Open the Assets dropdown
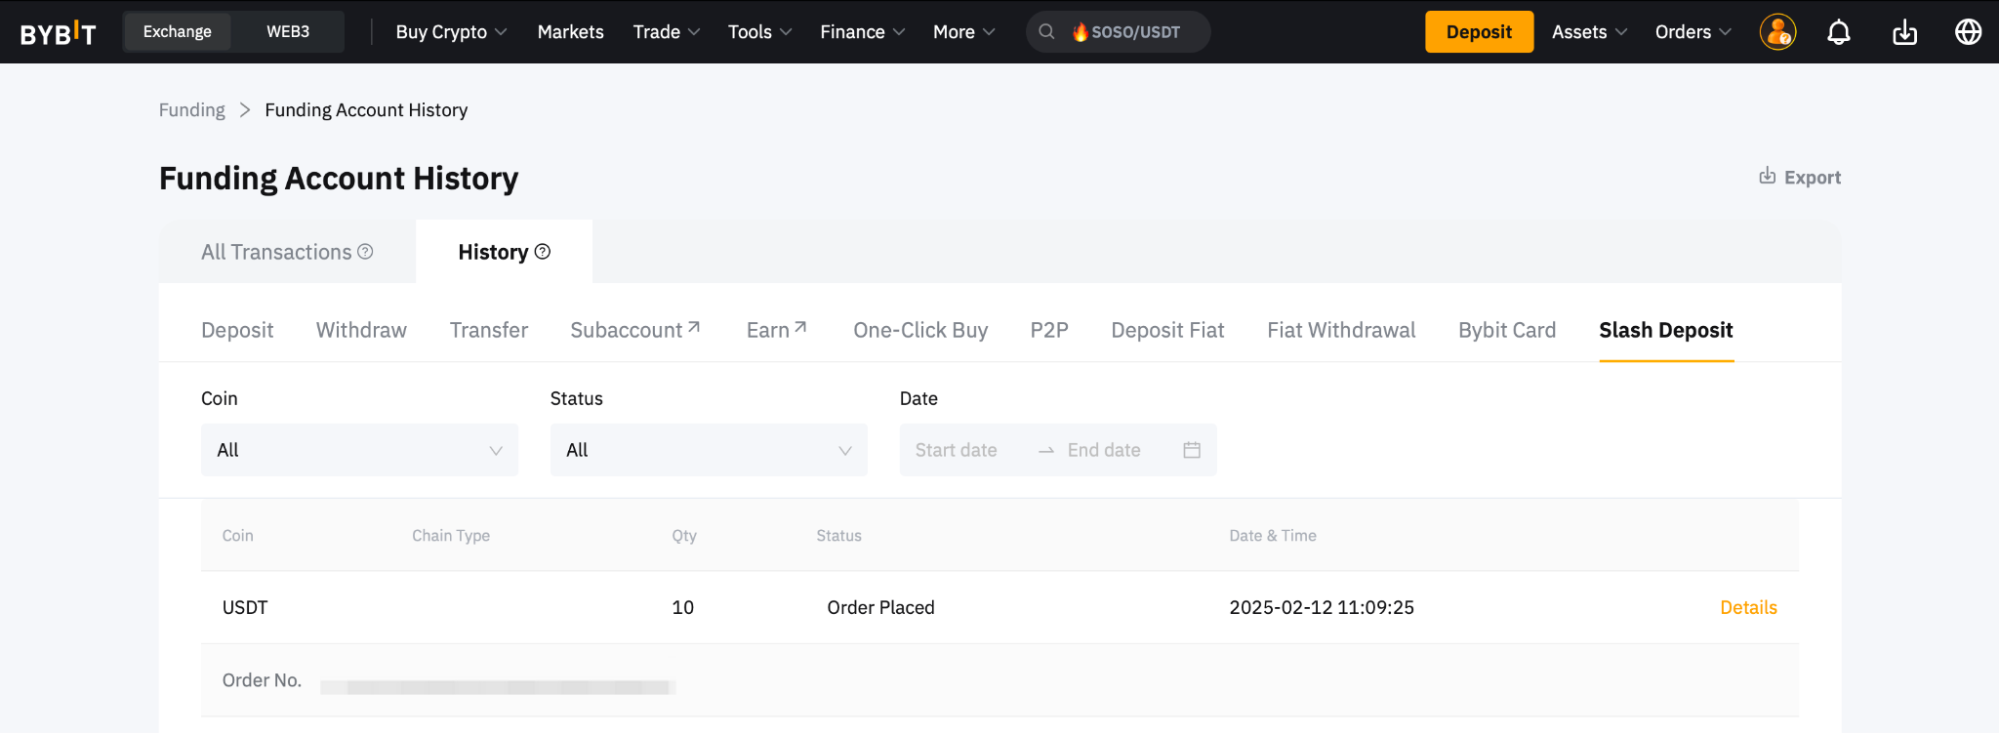The image size is (1999, 734). (x=1588, y=32)
